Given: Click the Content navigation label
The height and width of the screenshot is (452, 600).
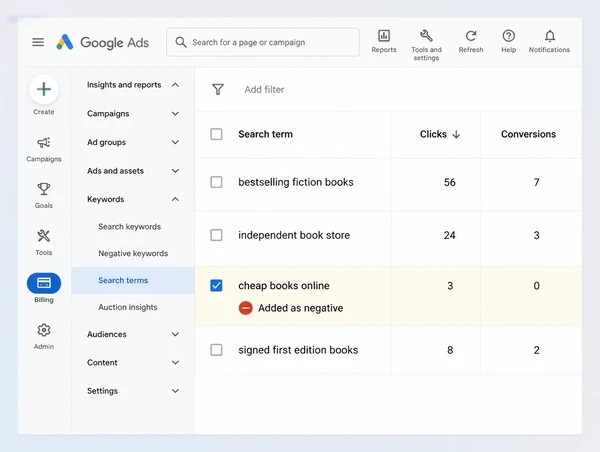Looking at the screenshot, I should 102,362.
